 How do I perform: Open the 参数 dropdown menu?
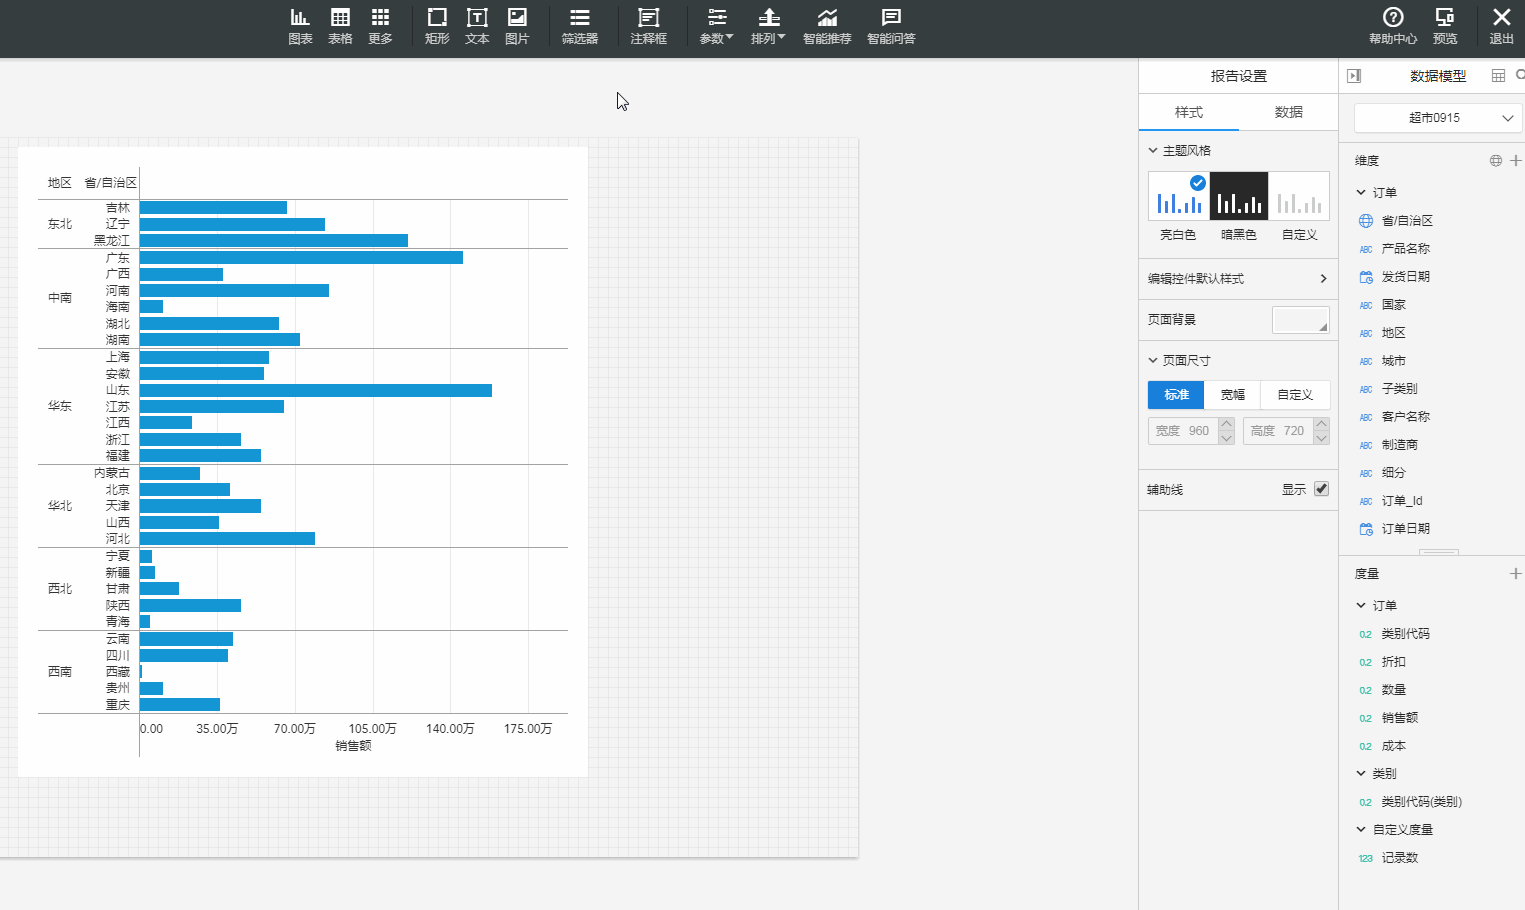pos(716,26)
